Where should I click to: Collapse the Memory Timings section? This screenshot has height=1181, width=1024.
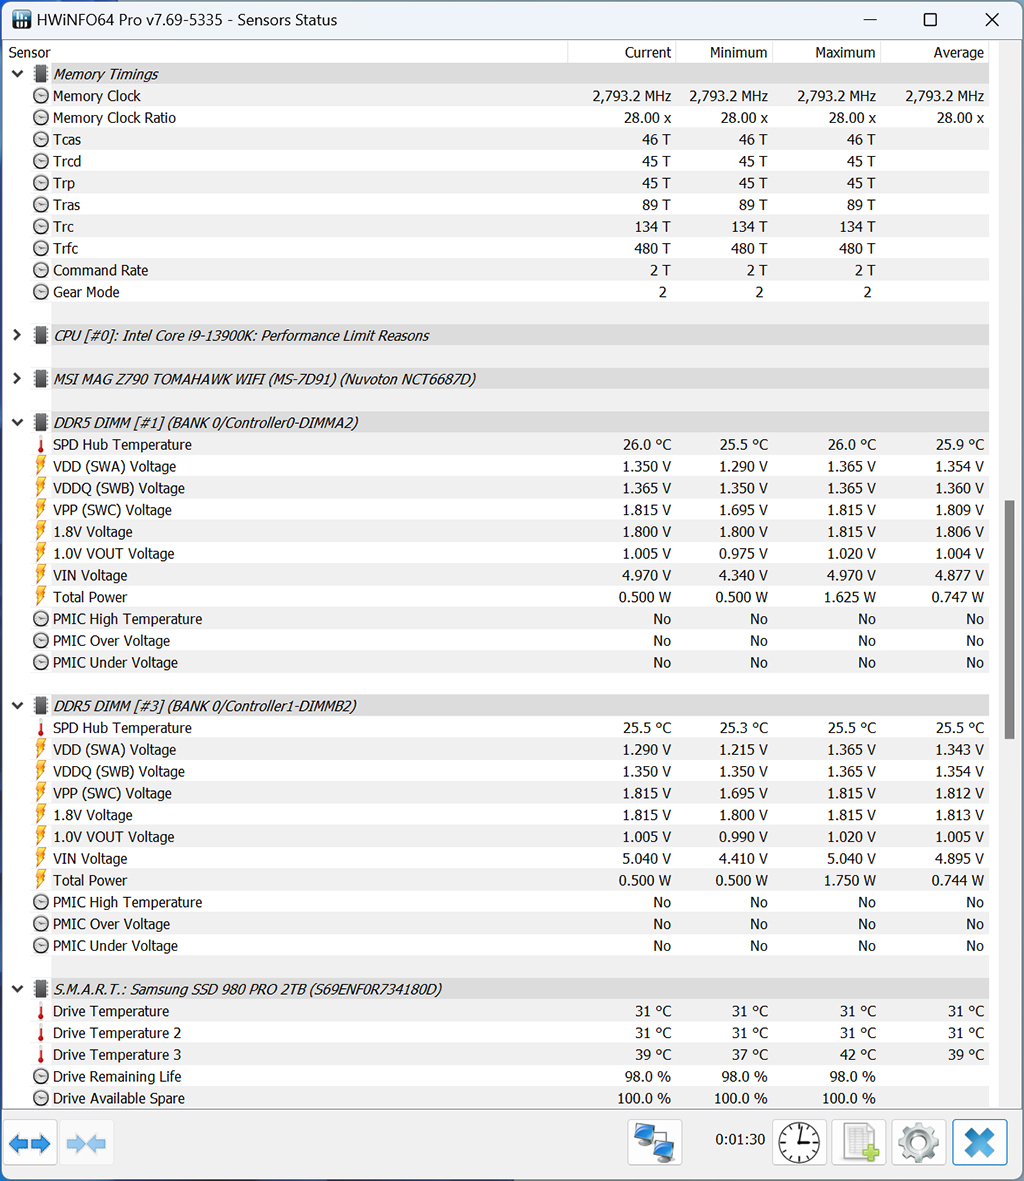click(17, 74)
